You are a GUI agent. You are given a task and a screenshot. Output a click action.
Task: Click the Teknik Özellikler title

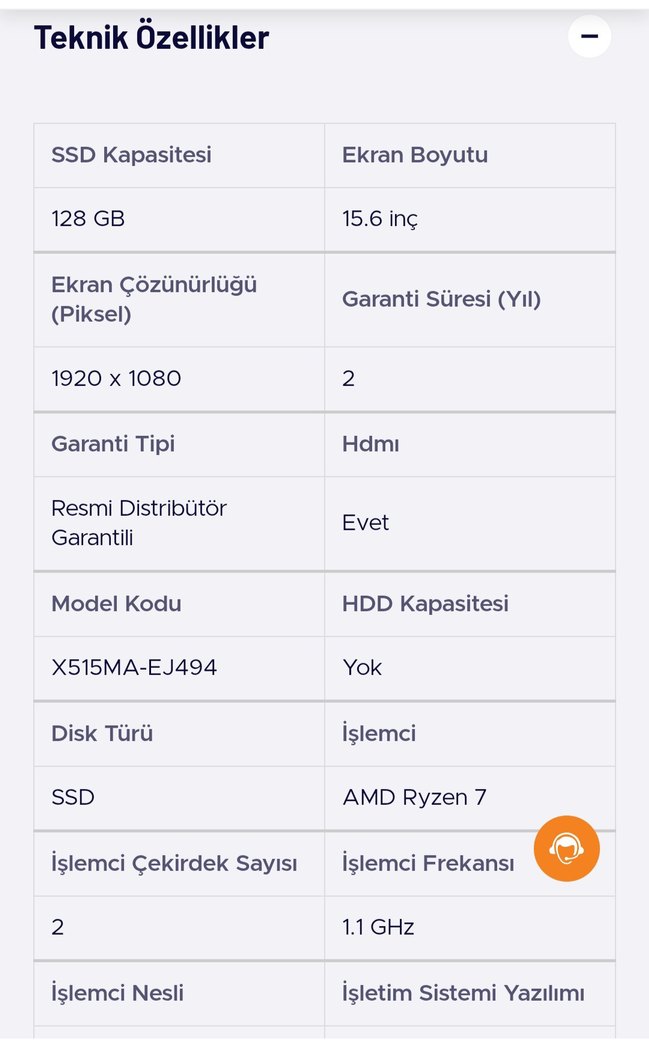click(152, 36)
